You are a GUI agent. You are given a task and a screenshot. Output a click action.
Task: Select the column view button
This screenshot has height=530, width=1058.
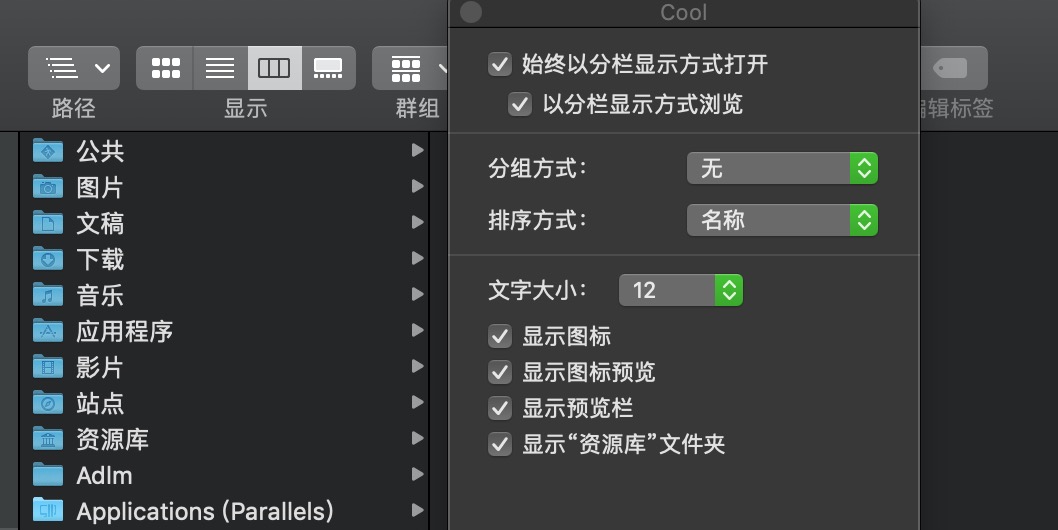[x=275, y=68]
